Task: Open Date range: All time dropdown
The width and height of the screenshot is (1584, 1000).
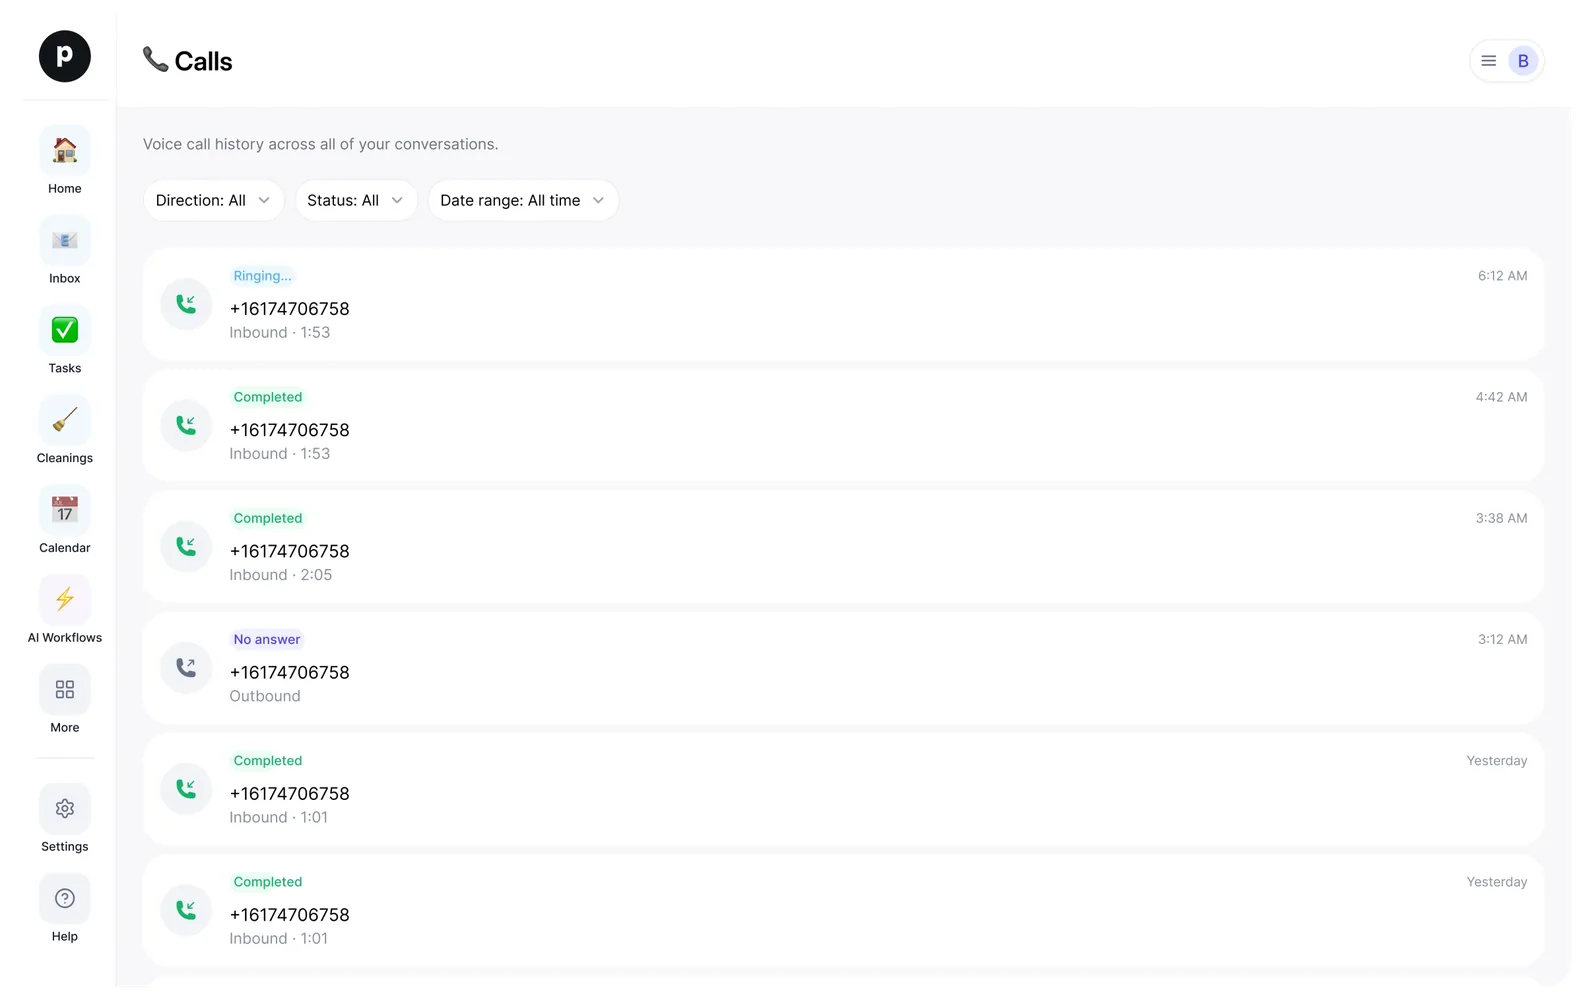Action: (x=523, y=200)
